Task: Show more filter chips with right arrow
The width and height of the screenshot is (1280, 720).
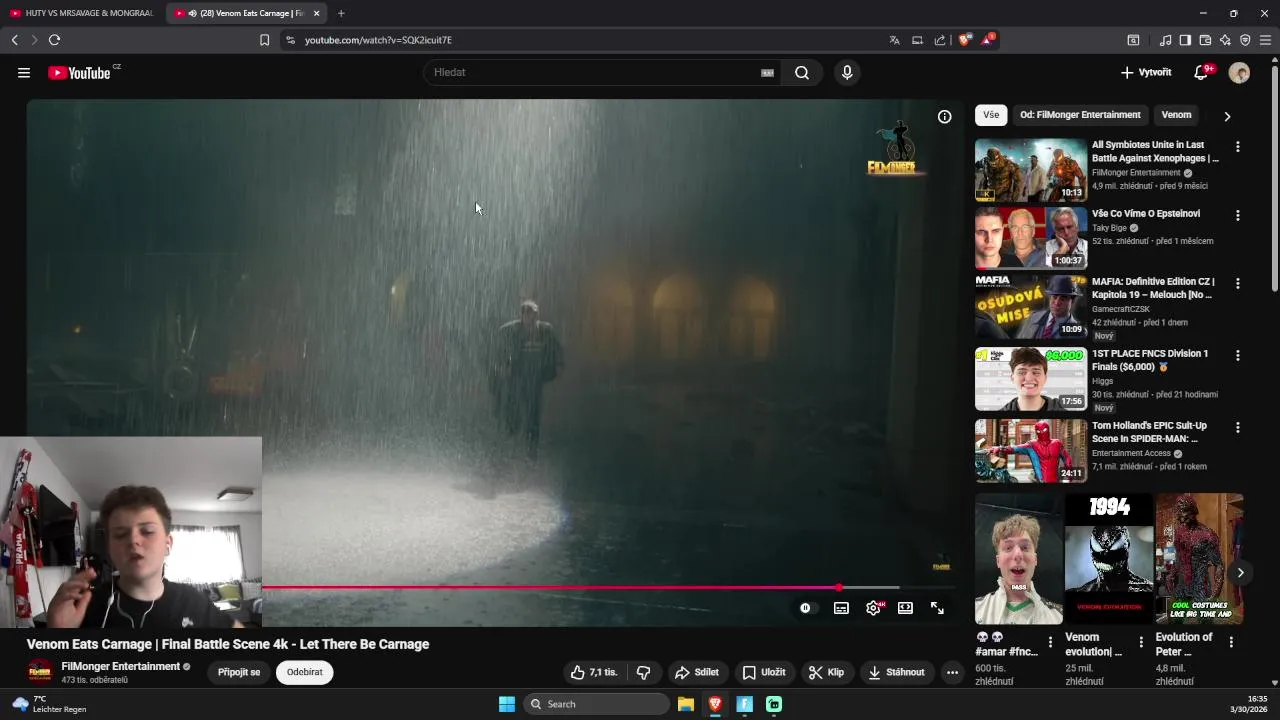Action: [1227, 116]
